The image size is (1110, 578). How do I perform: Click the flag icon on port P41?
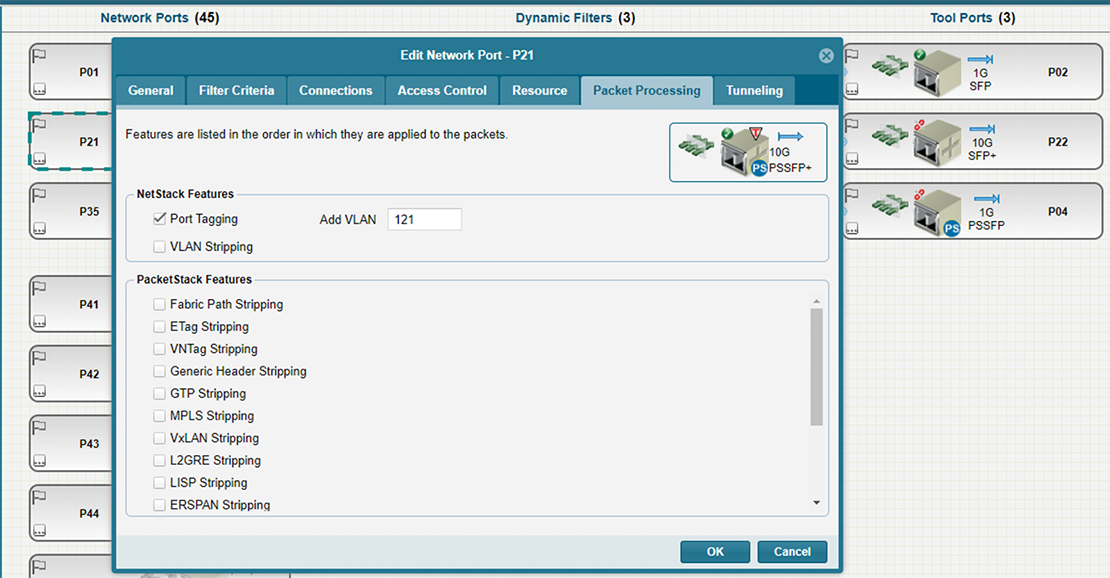(x=40, y=287)
